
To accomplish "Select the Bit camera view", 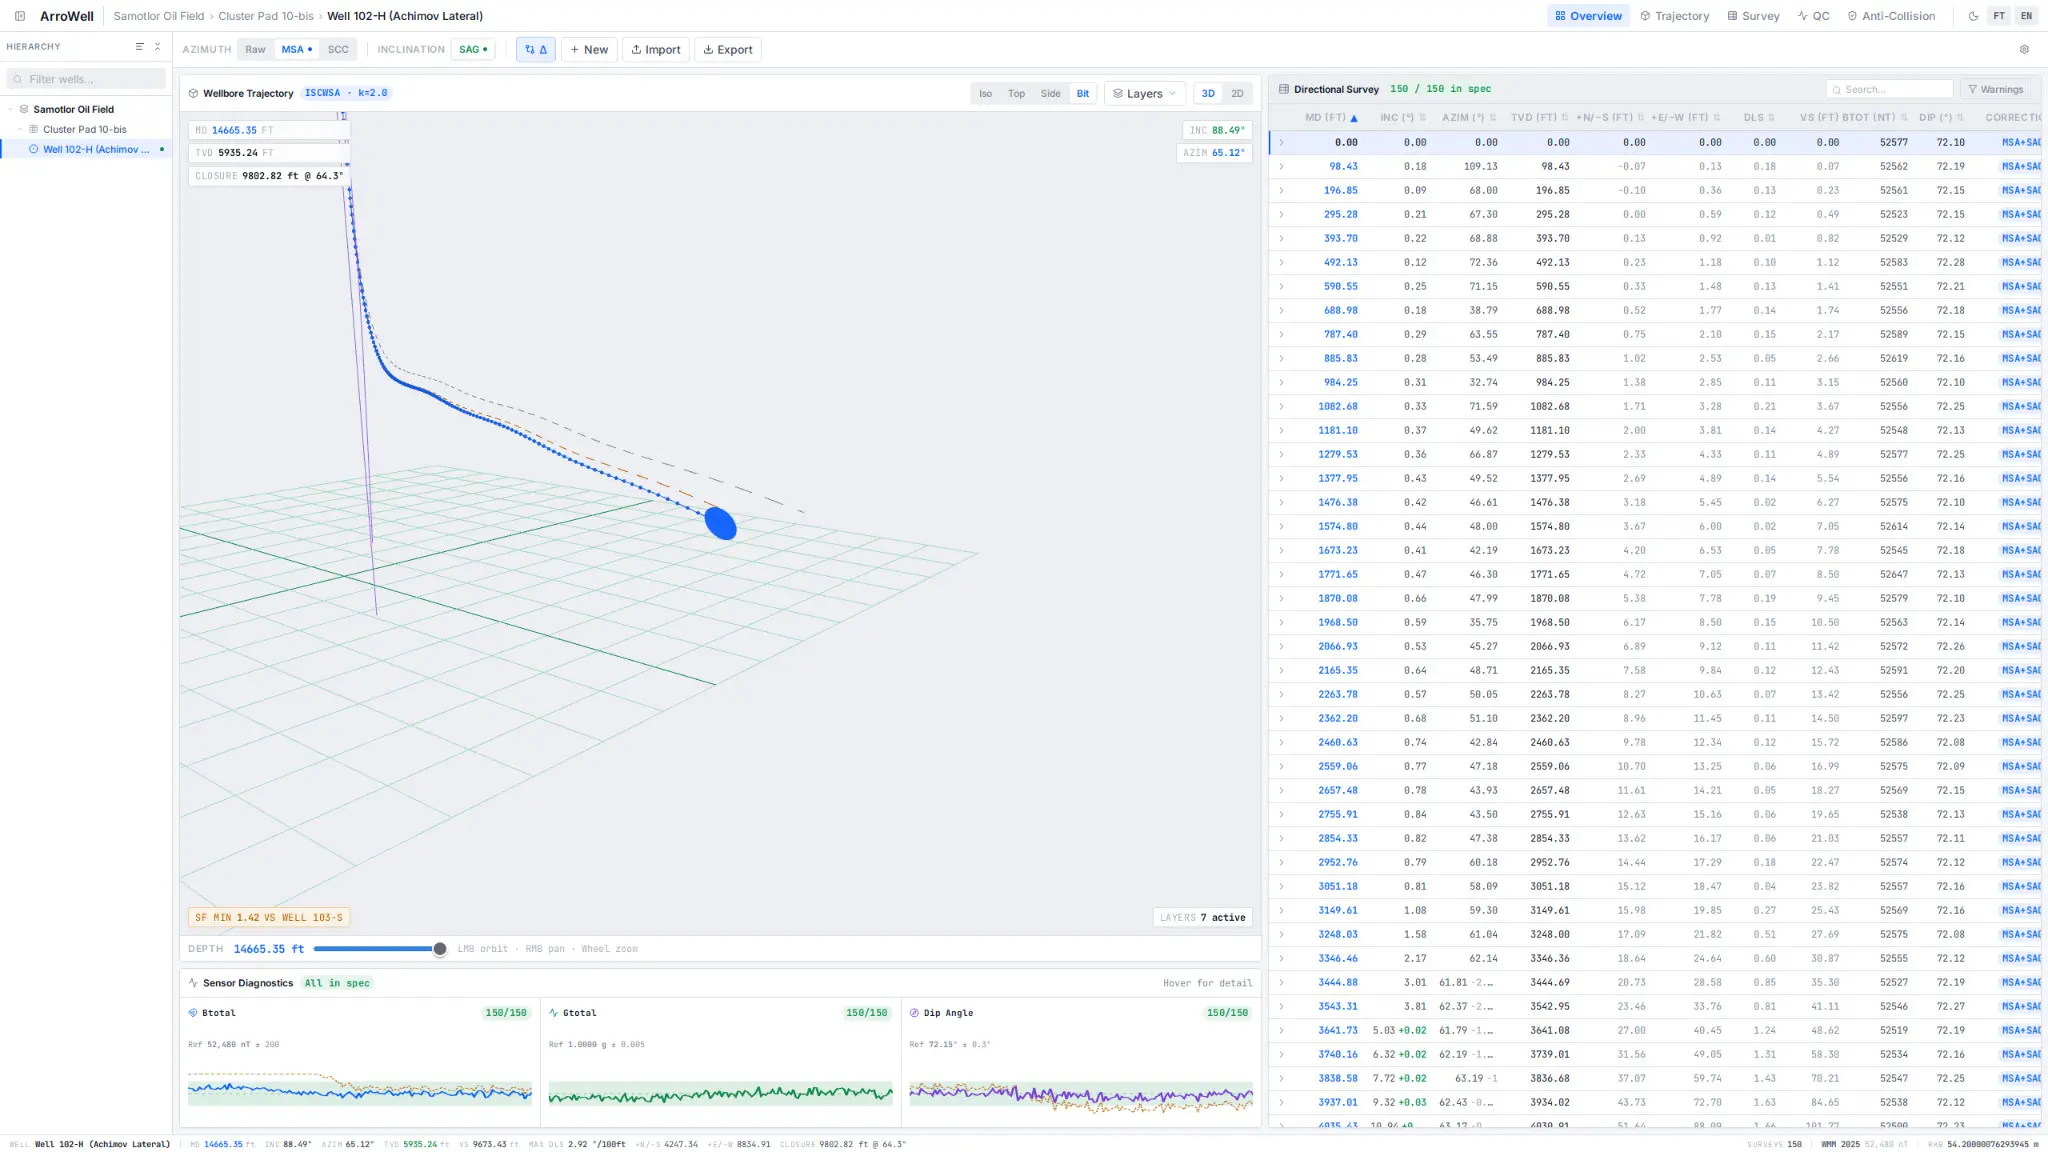I will pos(1083,93).
